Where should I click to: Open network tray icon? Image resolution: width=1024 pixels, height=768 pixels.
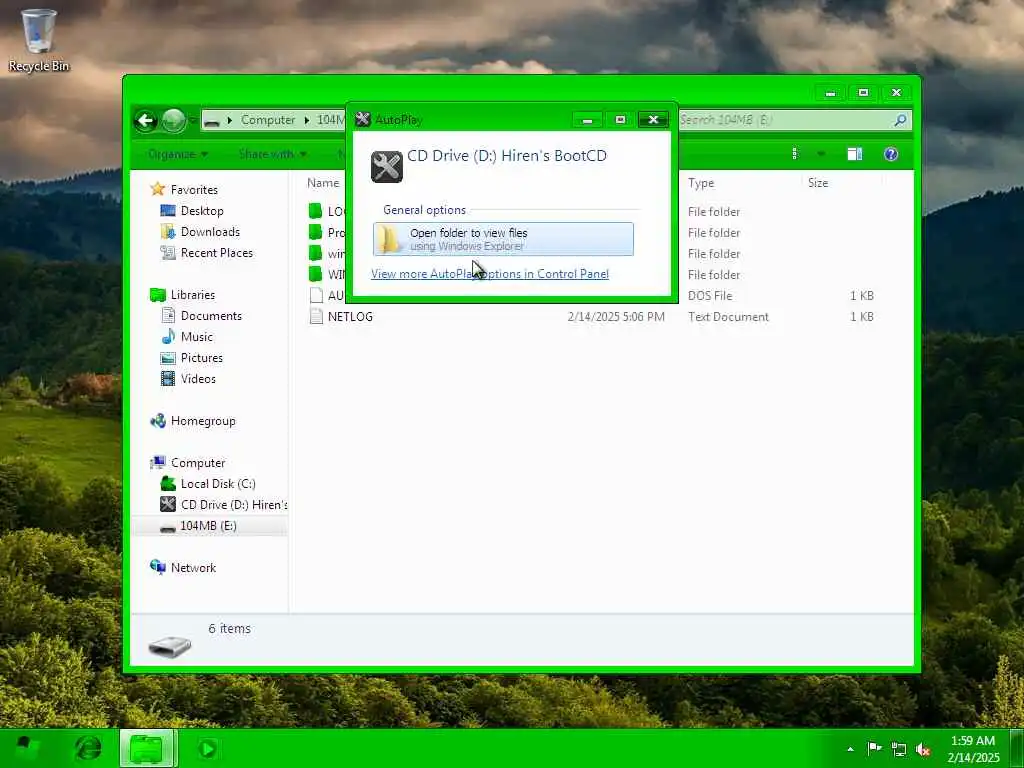point(899,749)
